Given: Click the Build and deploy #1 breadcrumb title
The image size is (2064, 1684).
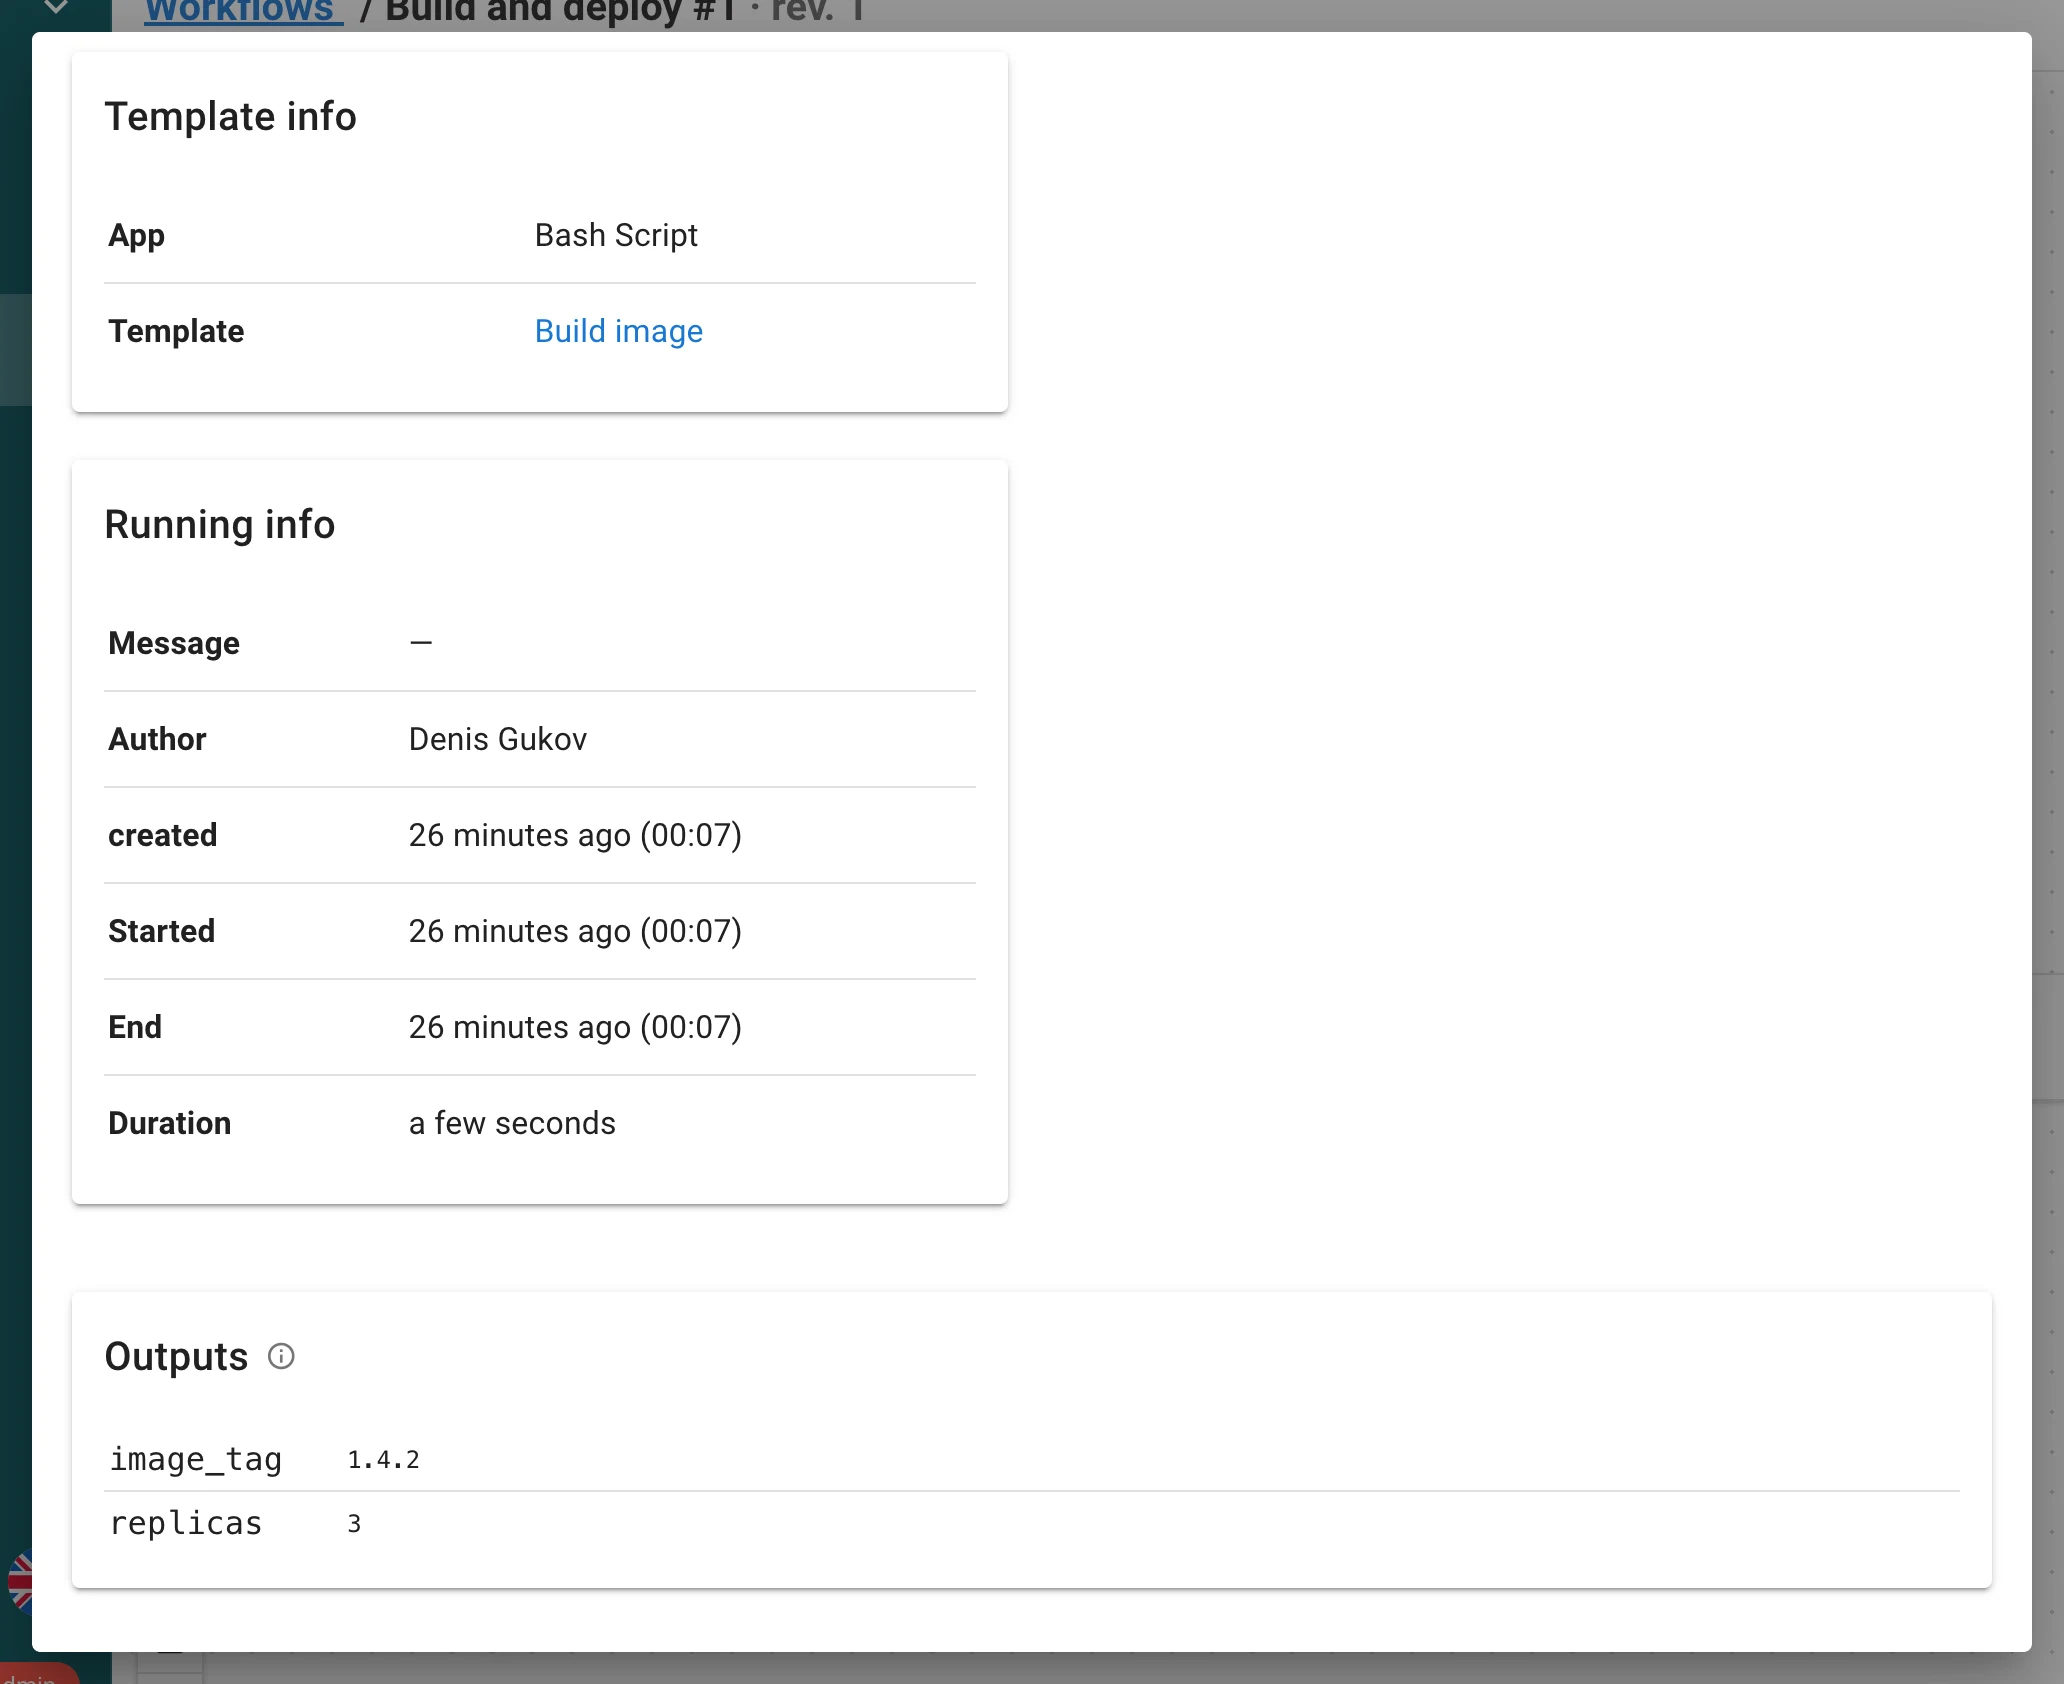Looking at the screenshot, I should [x=560, y=12].
